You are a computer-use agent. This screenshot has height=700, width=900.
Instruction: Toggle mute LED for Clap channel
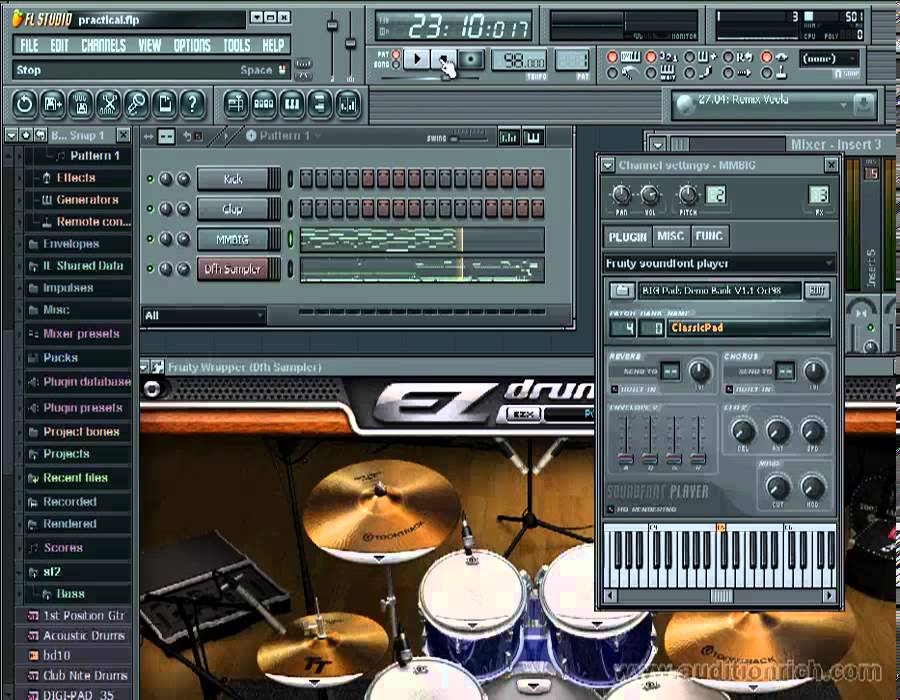pyautogui.click(x=150, y=209)
